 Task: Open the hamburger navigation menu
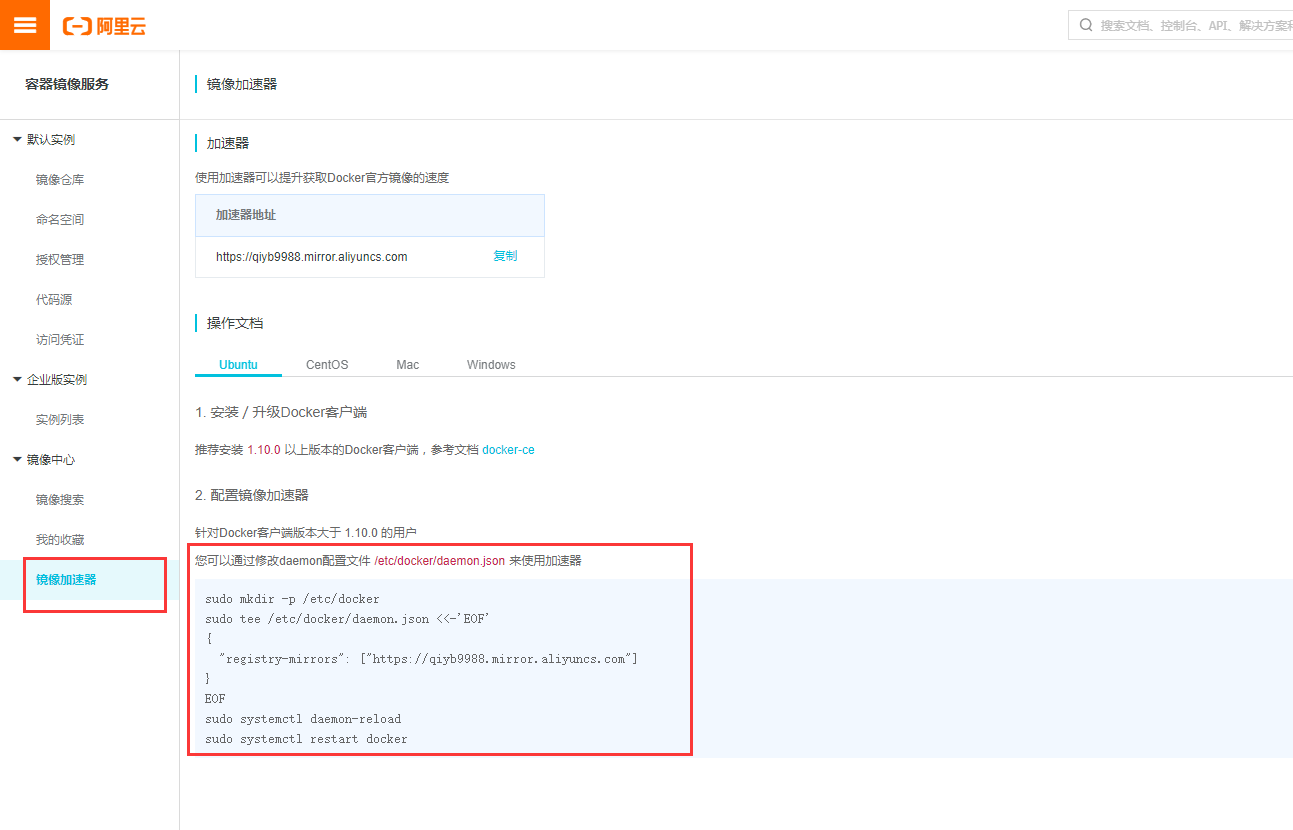pos(24,24)
